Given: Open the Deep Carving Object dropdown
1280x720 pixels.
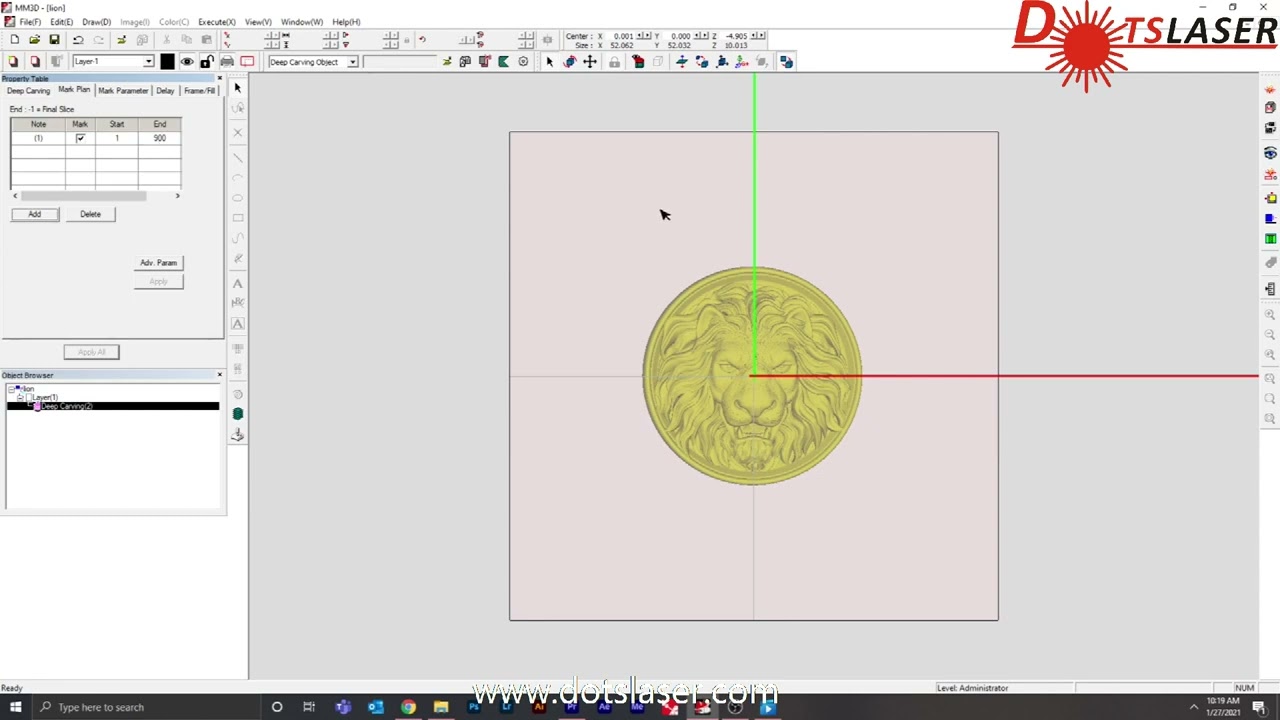Looking at the screenshot, I should (x=352, y=62).
